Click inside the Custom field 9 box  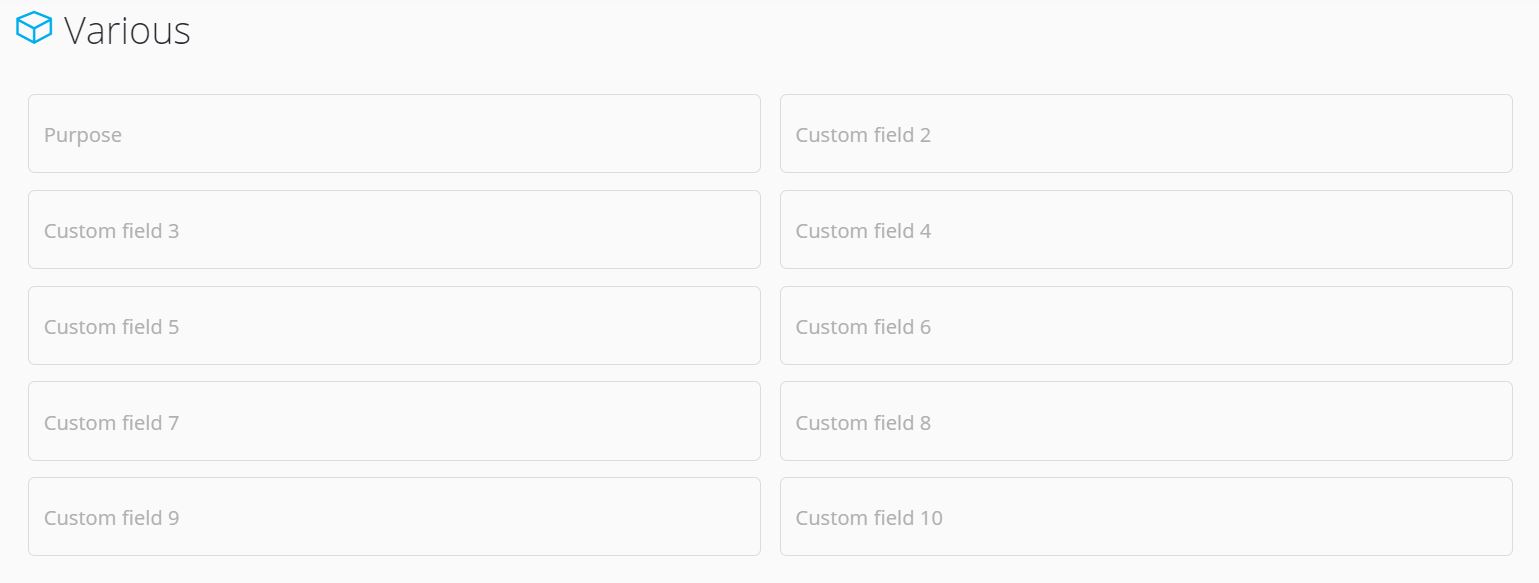(394, 517)
